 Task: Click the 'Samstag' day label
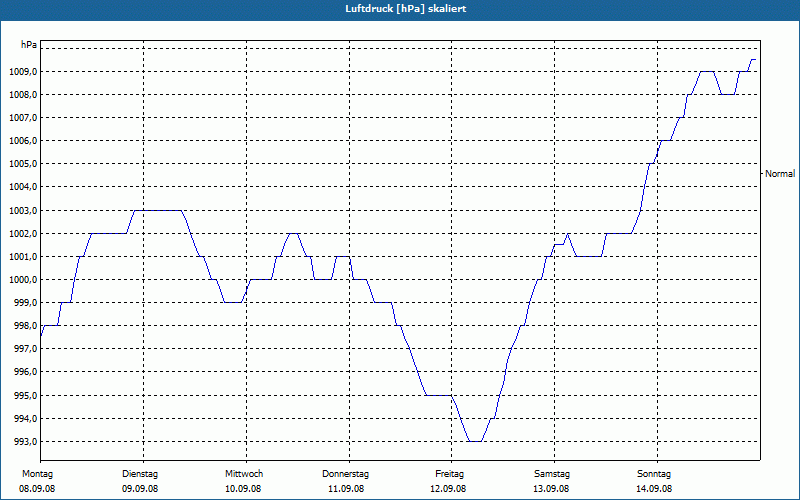click(x=552, y=474)
